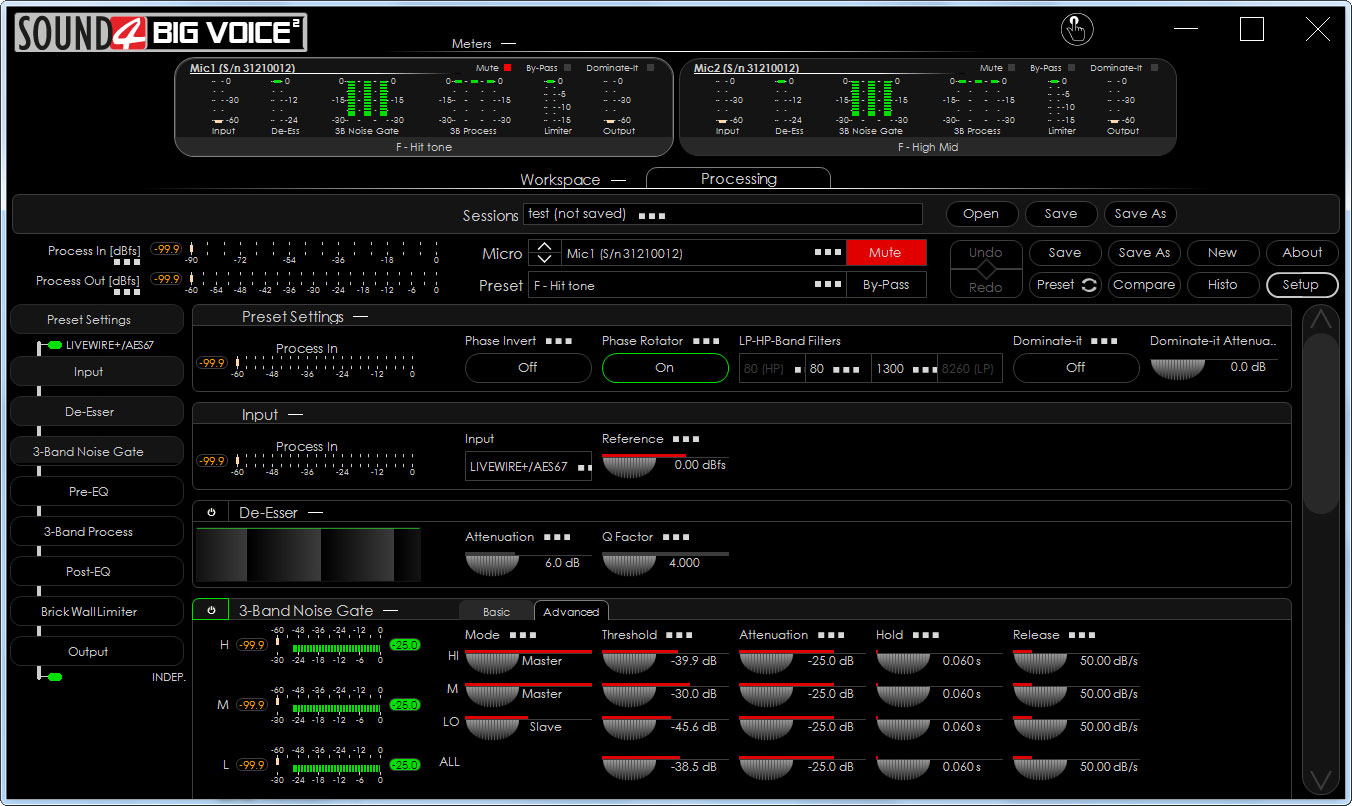Collapse the Meters section
Image resolution: width=1352 pixels, height=806 pixels.
point(509,44)
